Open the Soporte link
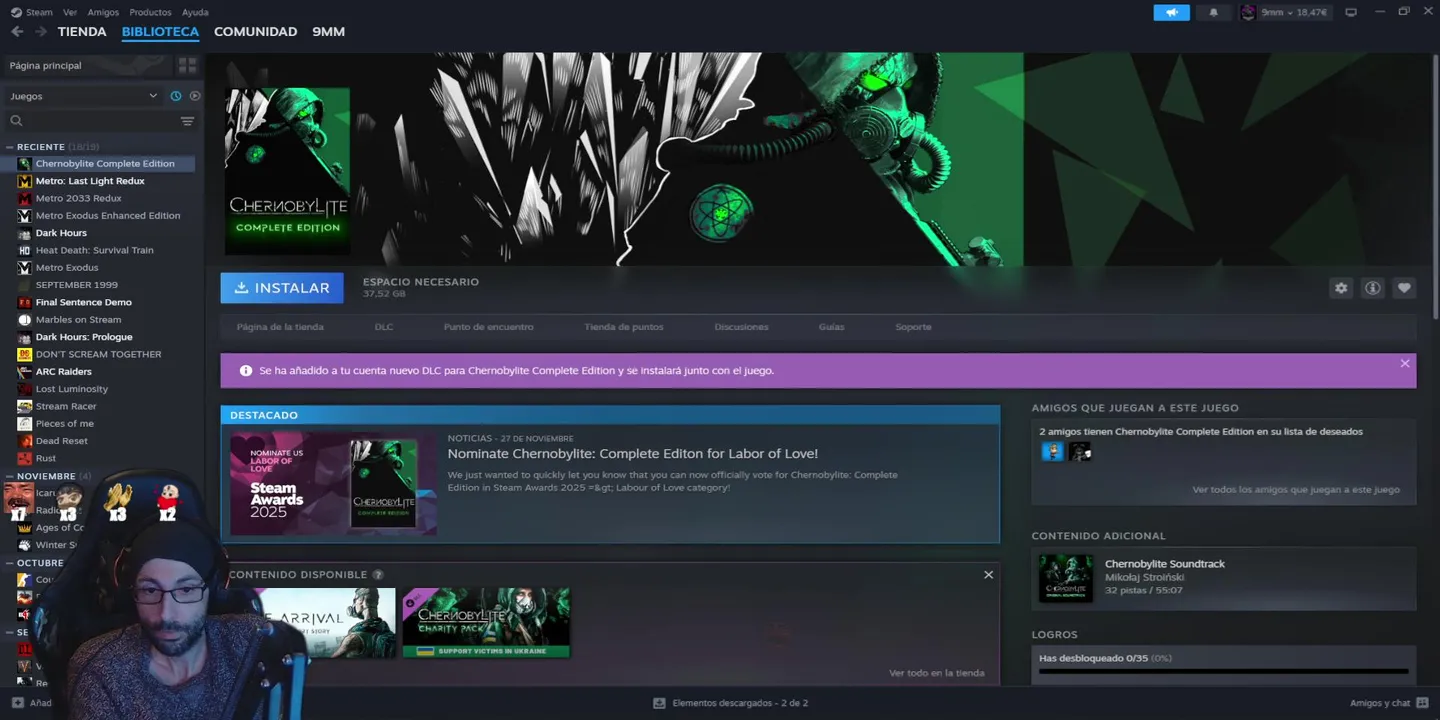Viewport: 1440px width, 720px height. click(913, 327)
